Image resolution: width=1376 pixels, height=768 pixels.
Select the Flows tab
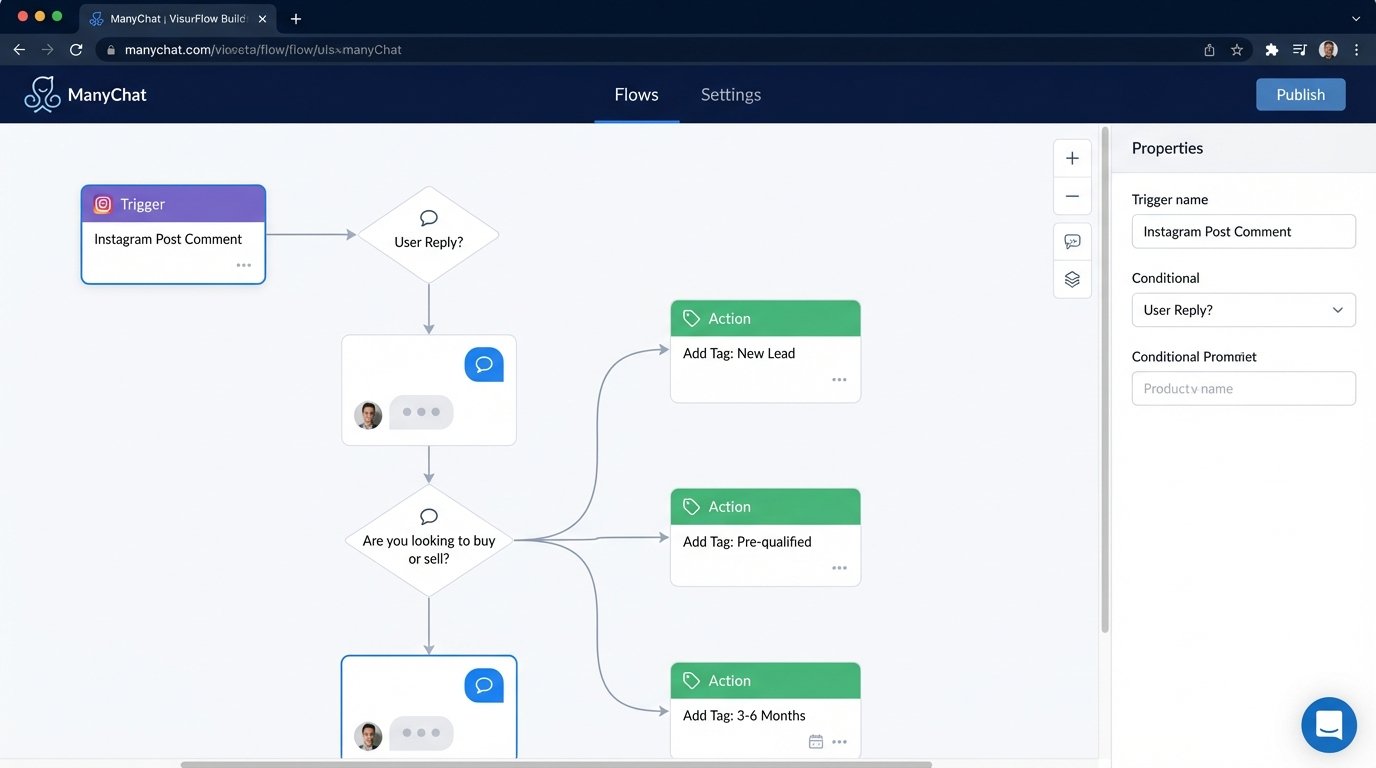636,94
